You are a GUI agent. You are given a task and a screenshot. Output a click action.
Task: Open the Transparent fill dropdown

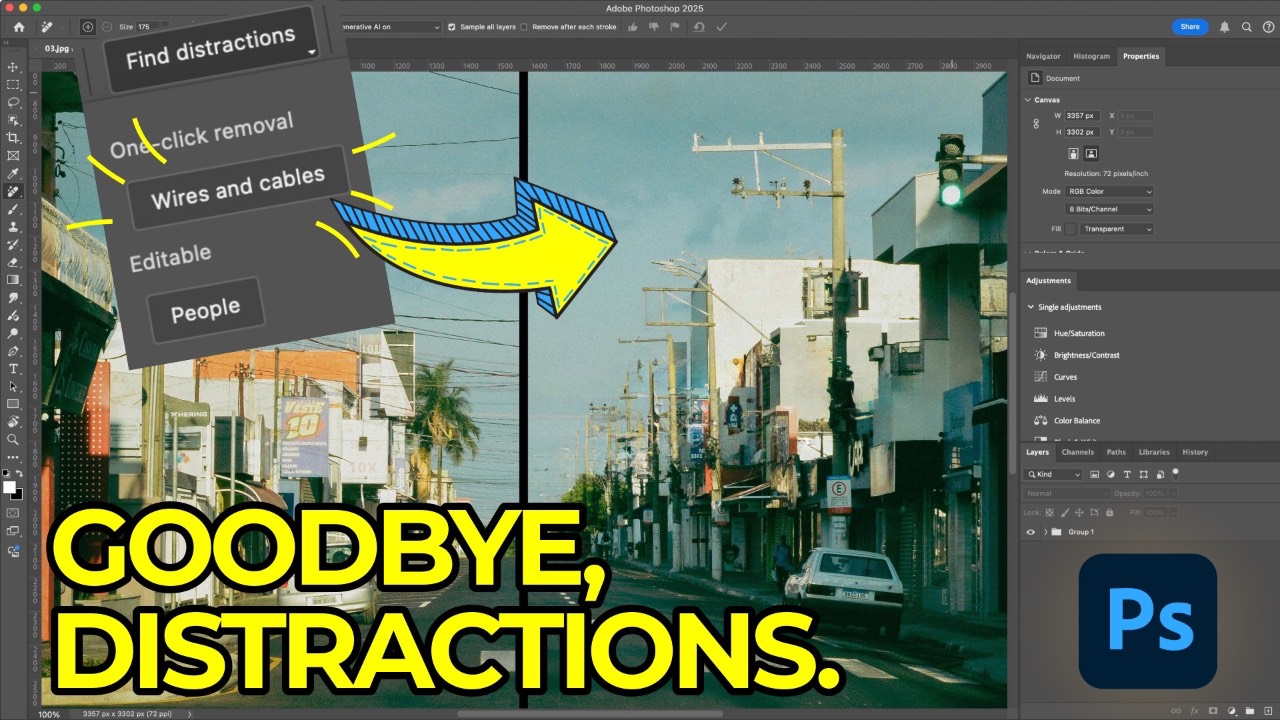click(x=1117, y=229)
